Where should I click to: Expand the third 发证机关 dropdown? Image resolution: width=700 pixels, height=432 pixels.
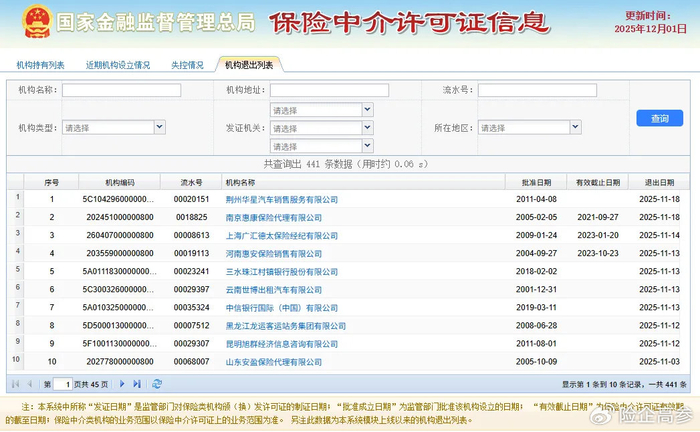point(321,146)
